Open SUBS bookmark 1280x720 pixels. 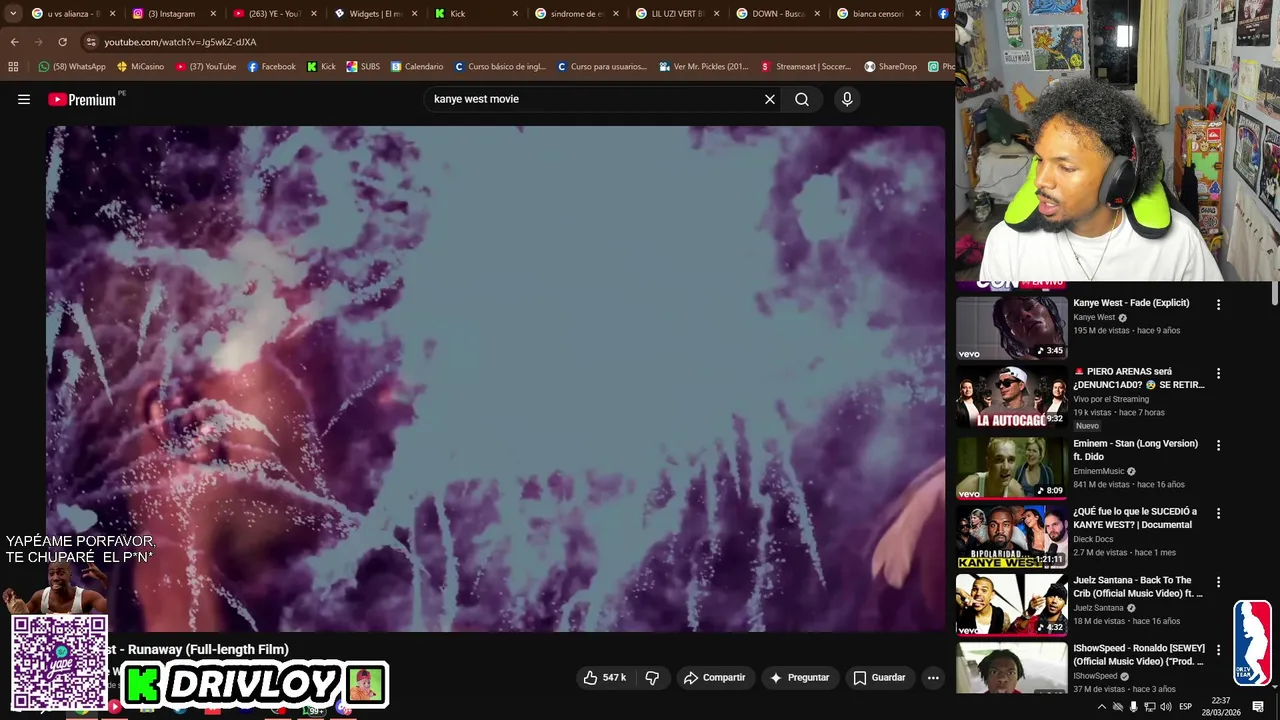pyautogui.click(x=363, y=67)
